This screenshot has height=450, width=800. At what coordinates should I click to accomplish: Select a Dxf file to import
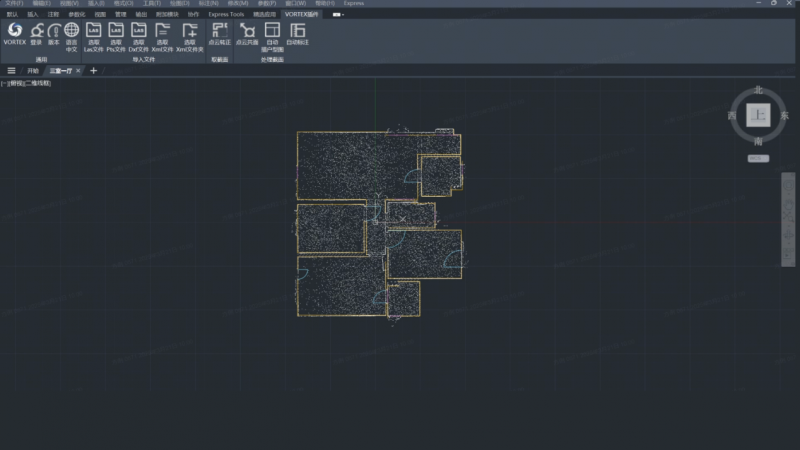[x=138, y=37]
